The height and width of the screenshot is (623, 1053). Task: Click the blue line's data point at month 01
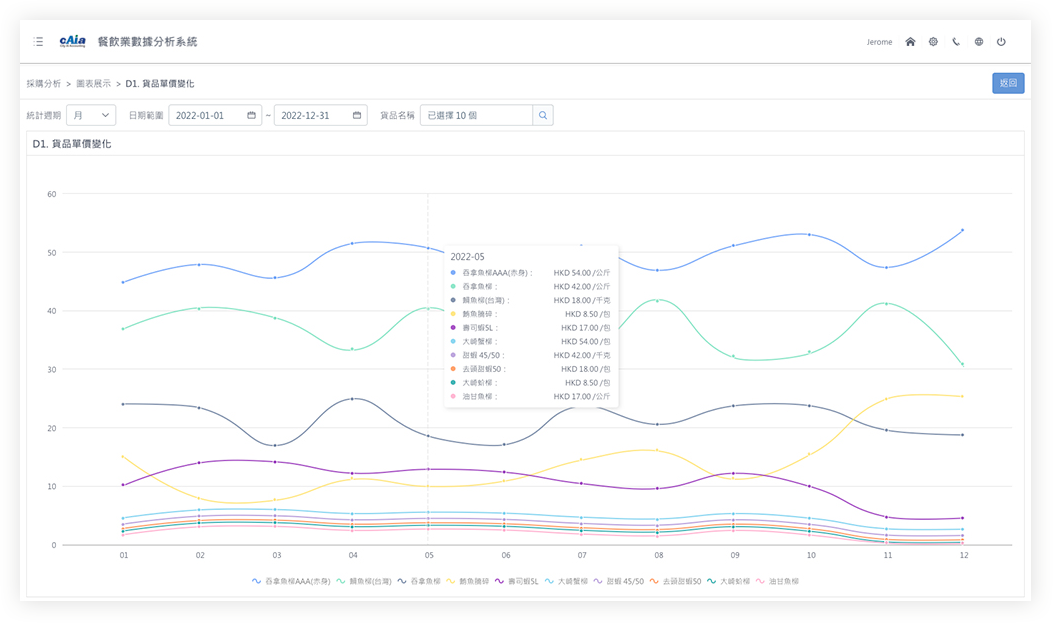click(123, 282)
